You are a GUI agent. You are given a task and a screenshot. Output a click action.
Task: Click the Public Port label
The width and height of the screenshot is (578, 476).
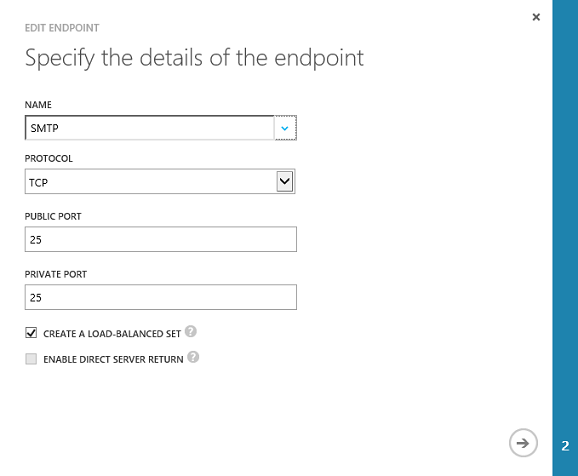pyautogui.click(x=53, y=216)
